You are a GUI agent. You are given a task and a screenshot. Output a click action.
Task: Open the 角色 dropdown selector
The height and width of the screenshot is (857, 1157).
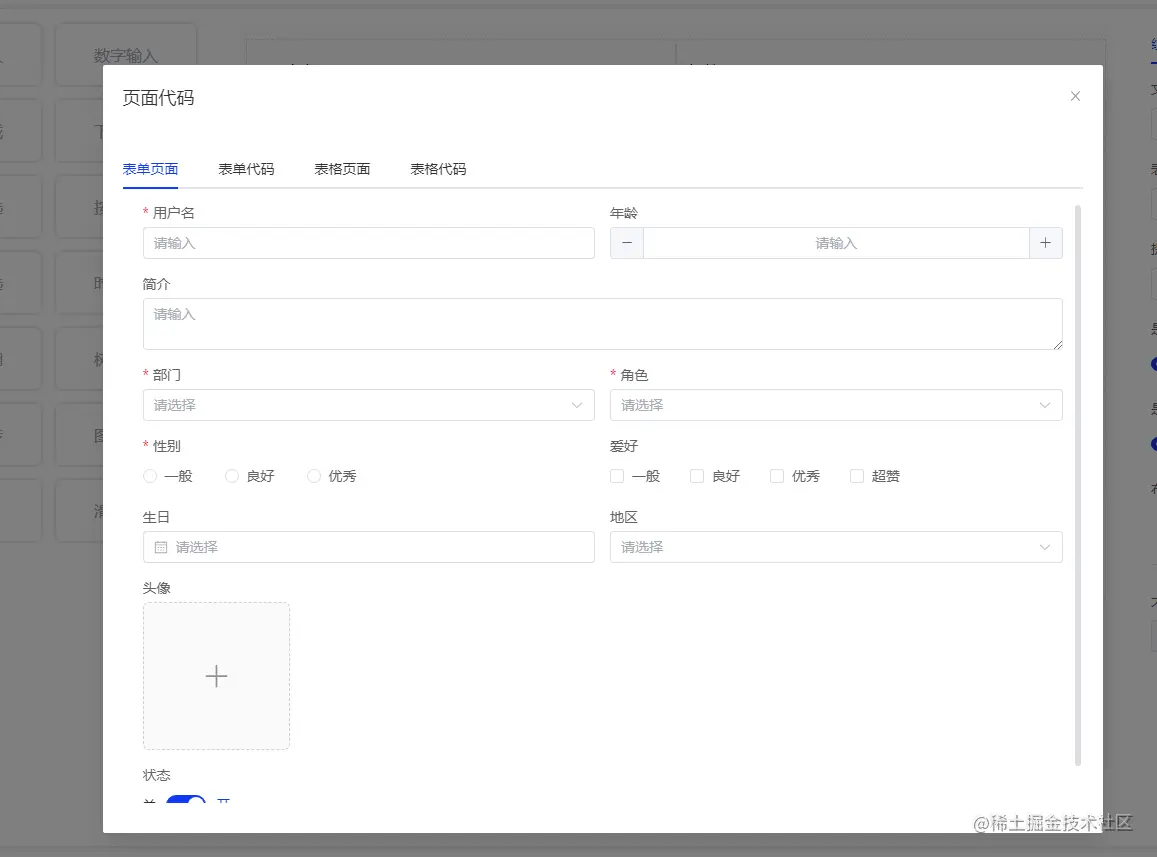(x=836, y=405)
